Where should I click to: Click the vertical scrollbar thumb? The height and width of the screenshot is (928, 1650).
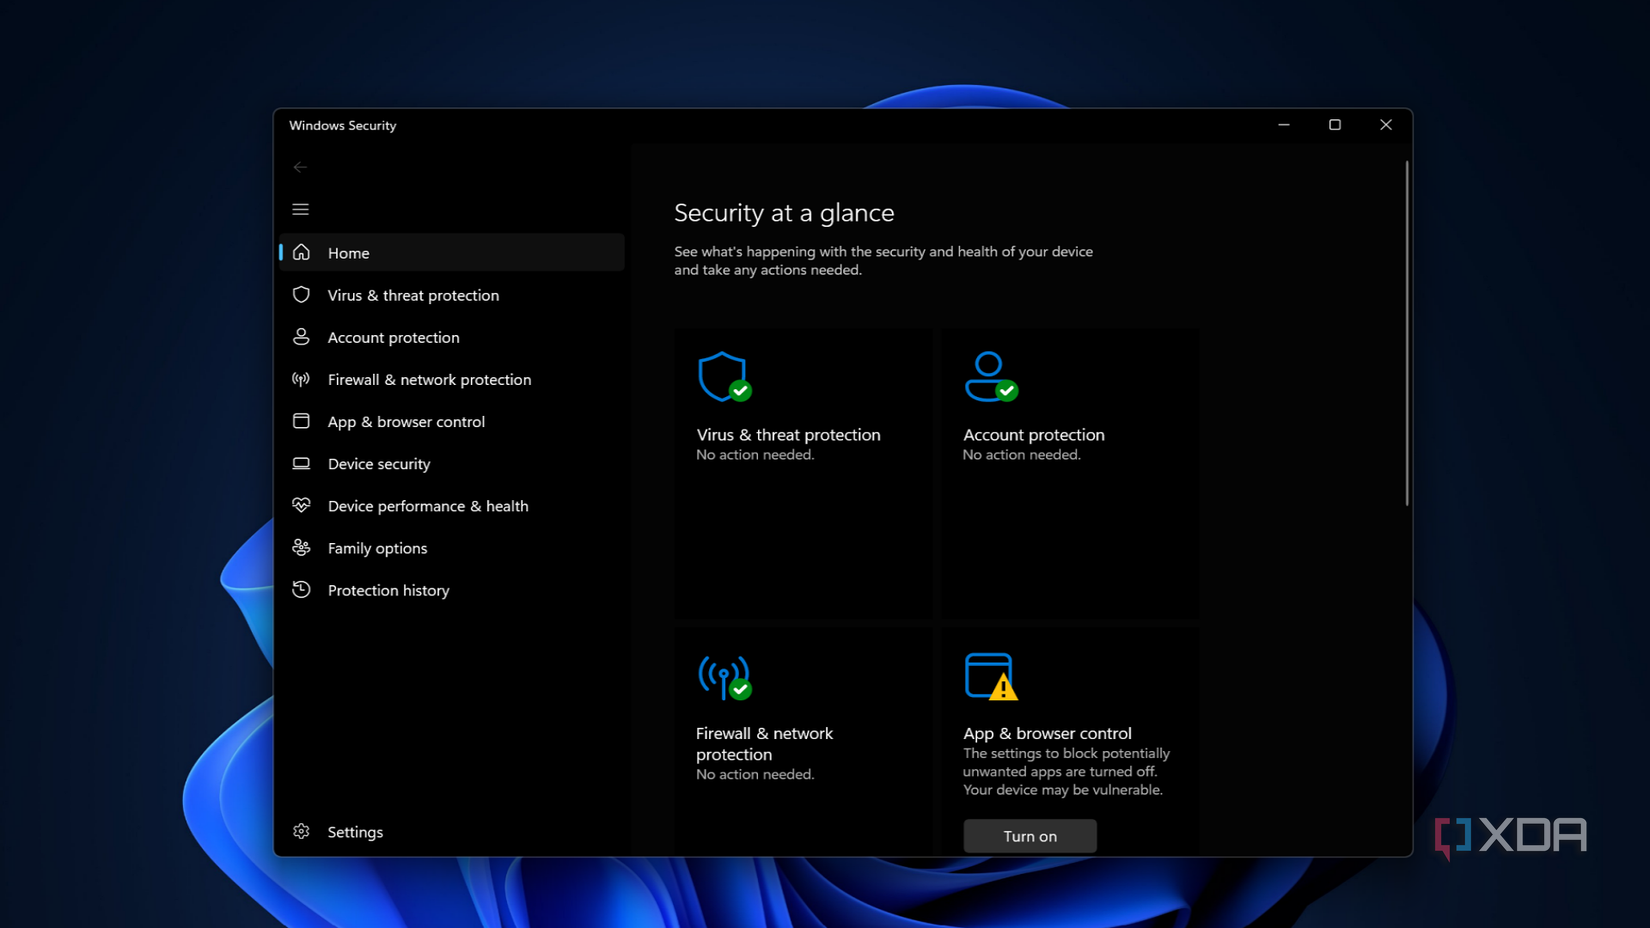point(1406,333)
